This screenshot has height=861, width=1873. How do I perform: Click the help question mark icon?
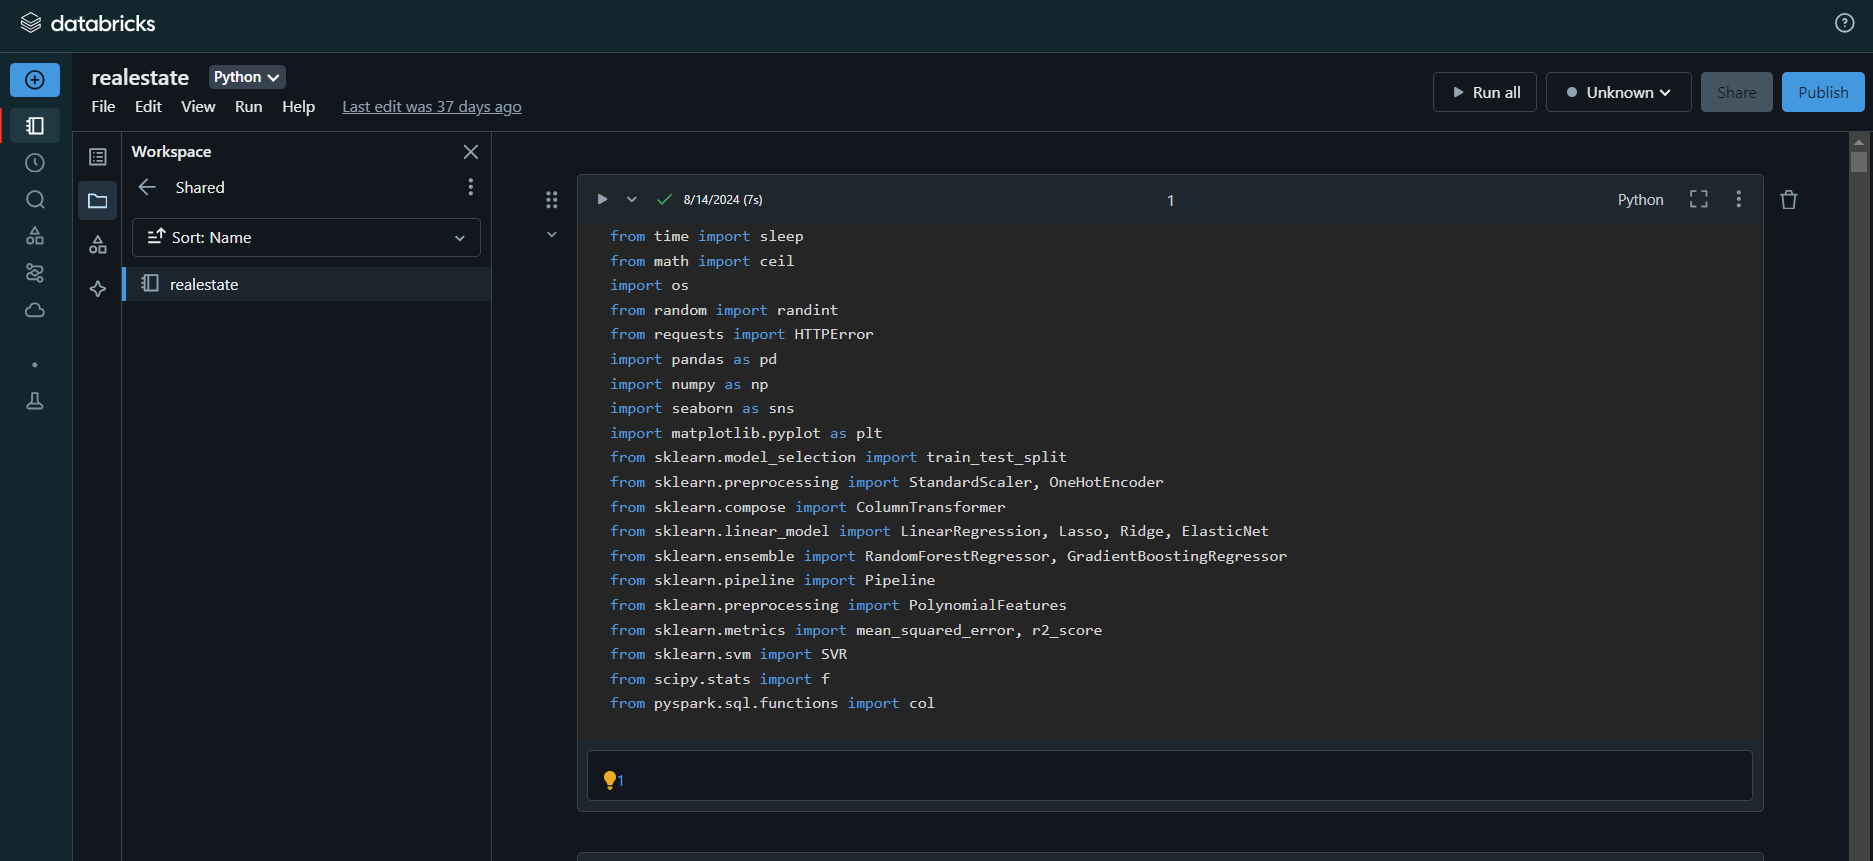tap(1844, 23)
